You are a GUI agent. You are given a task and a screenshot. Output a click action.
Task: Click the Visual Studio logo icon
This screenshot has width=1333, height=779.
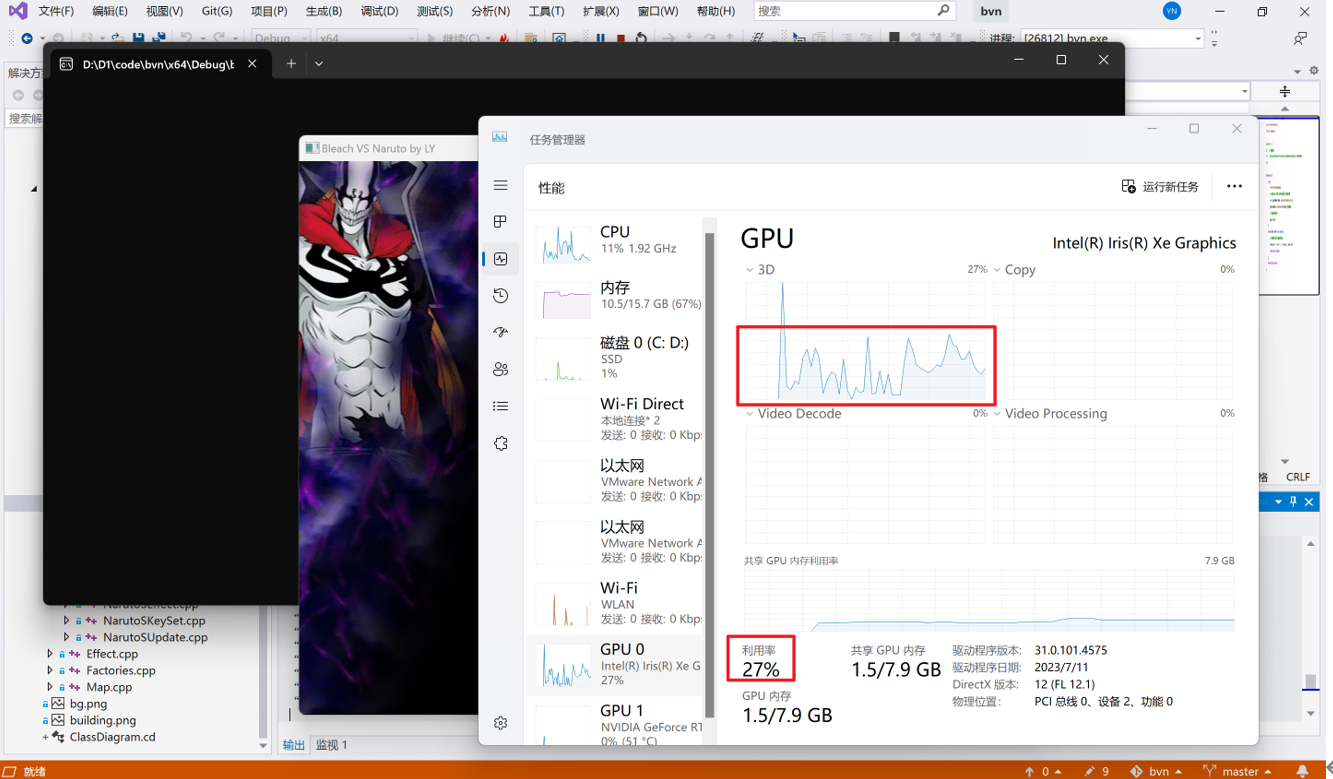[x=17, y=11]
